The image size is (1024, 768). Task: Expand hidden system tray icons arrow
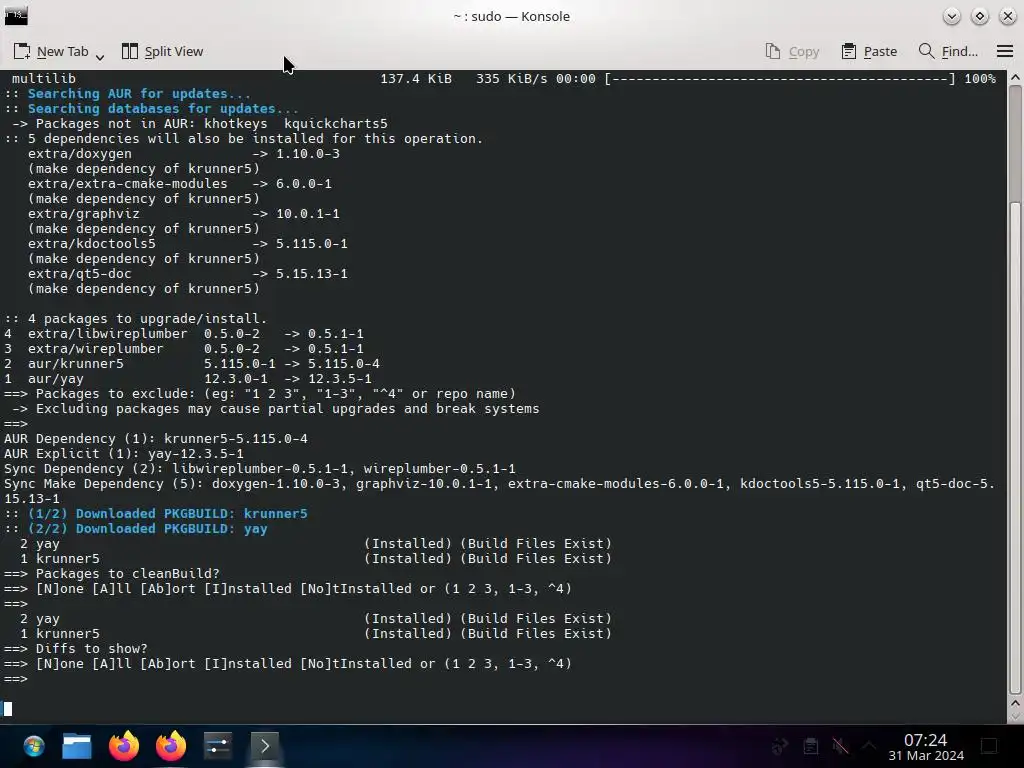click(x=869, y=746)
